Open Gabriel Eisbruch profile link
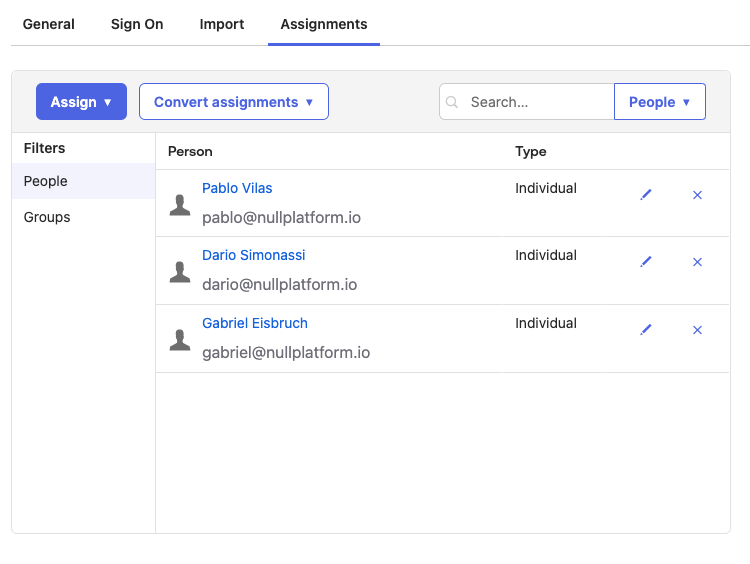 255,323
